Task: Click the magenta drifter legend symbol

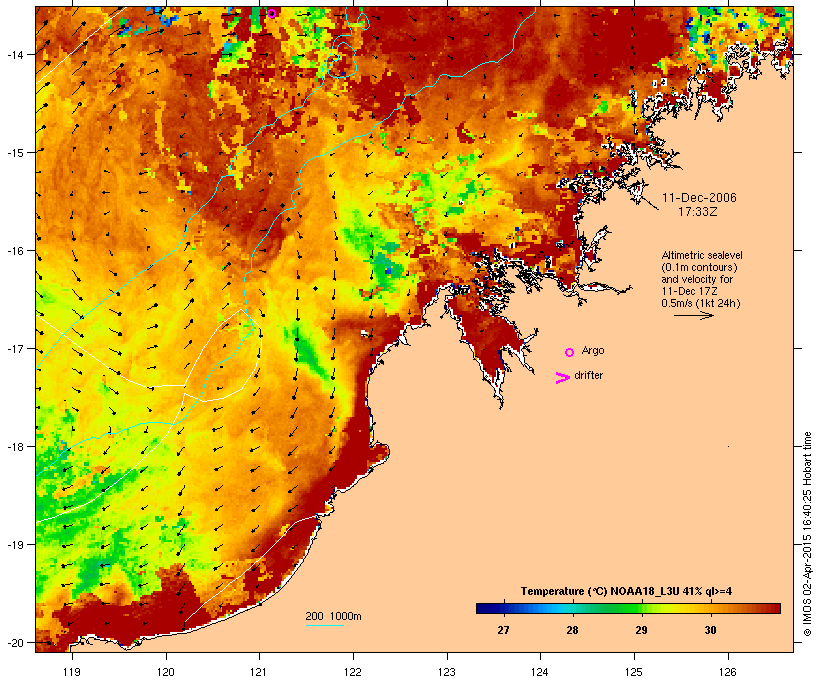Action: point(562,378)
